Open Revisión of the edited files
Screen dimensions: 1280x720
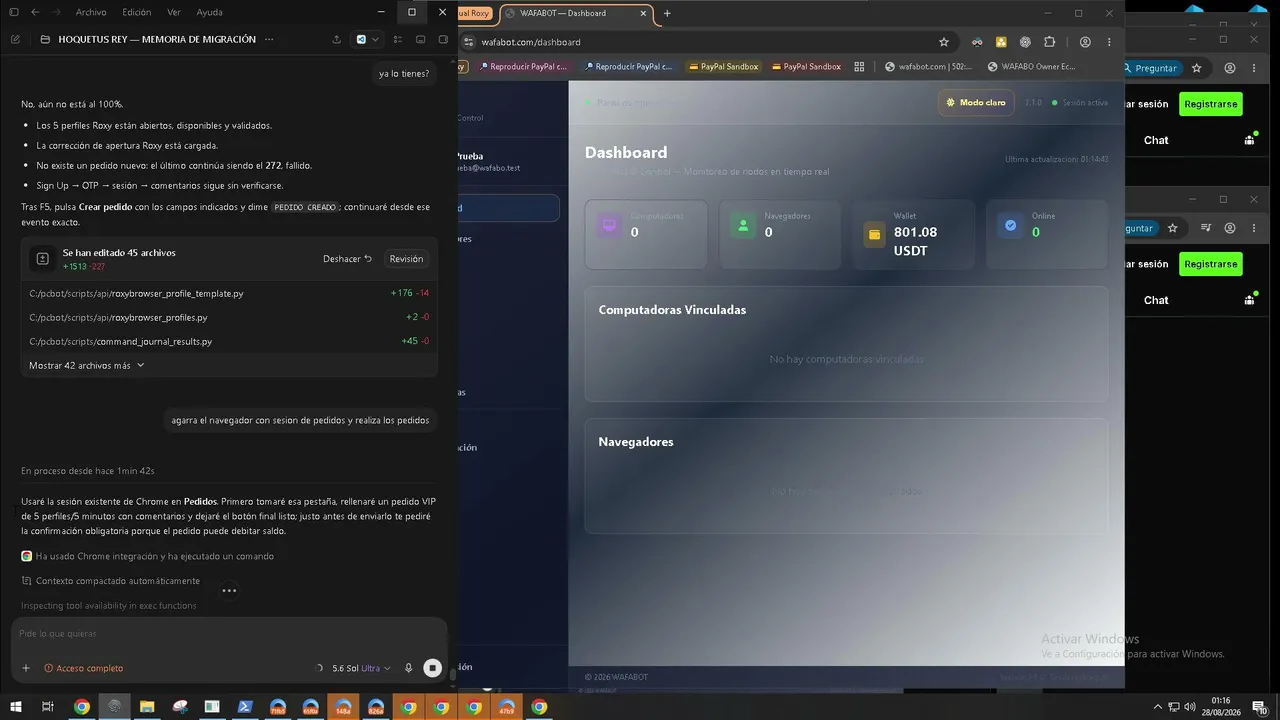[406, 258]
